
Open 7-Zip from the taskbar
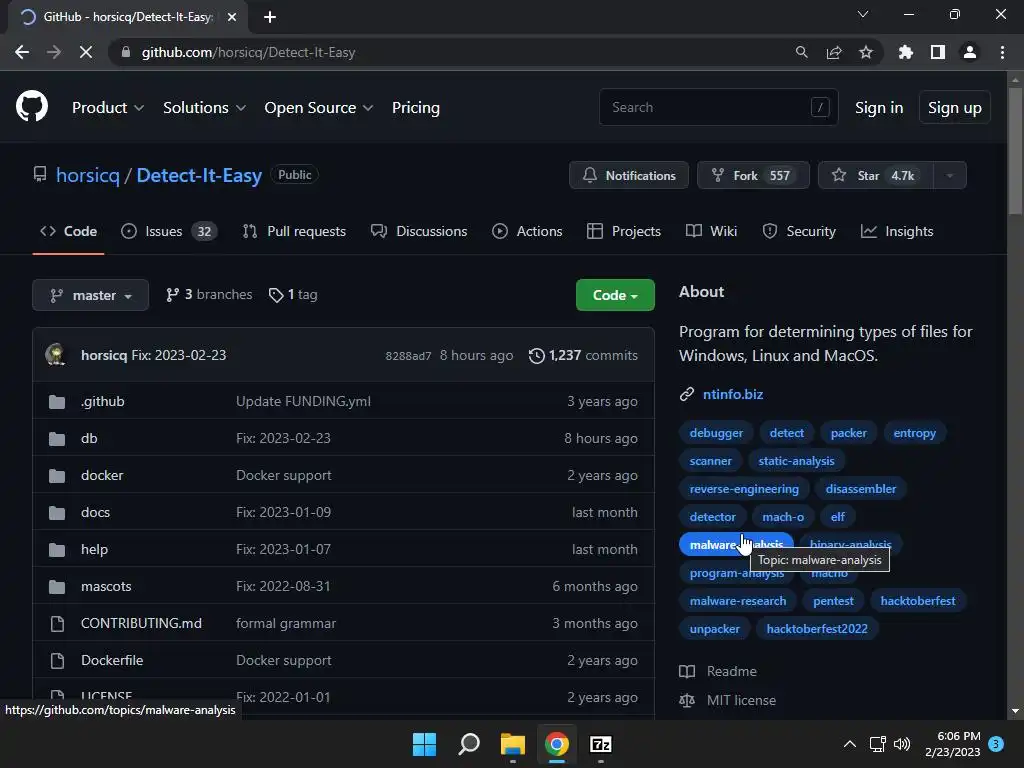coord(600,744)
